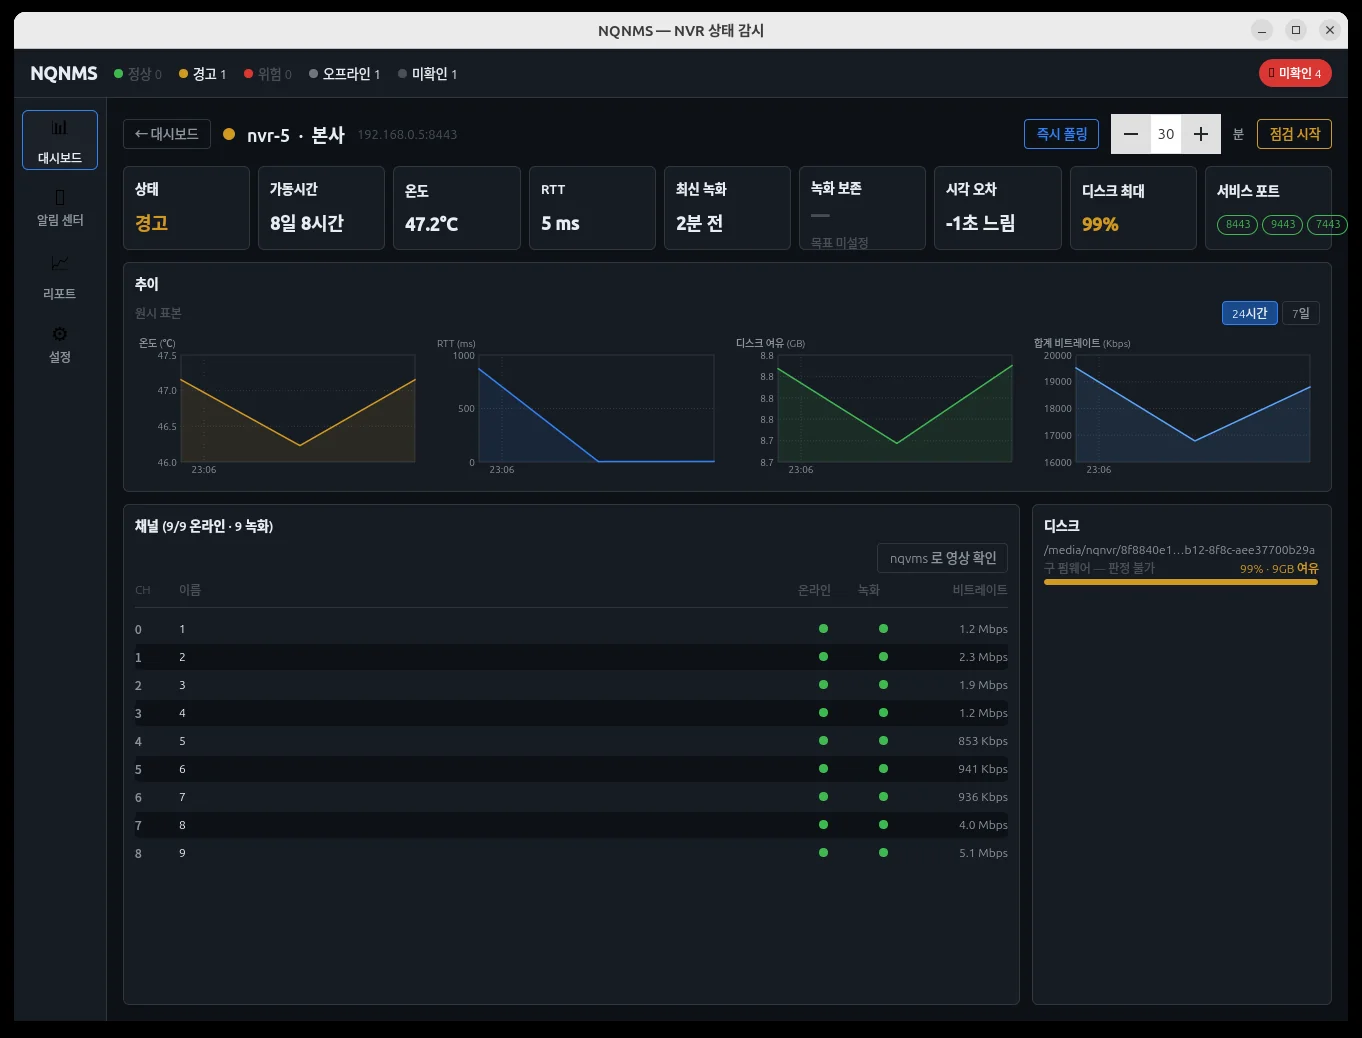Open the 알림 센터 sidebar item
Image resolution: width=1362 pixels, height=1038 pixels.
click(x=60, y=209)
